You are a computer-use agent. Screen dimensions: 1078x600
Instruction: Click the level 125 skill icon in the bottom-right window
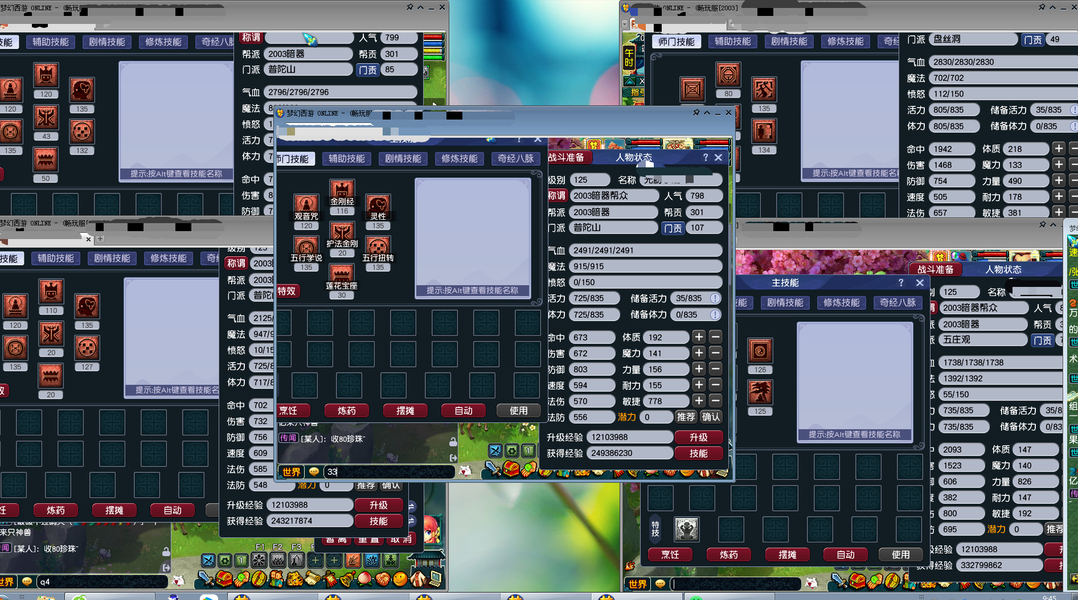point(760,392)
